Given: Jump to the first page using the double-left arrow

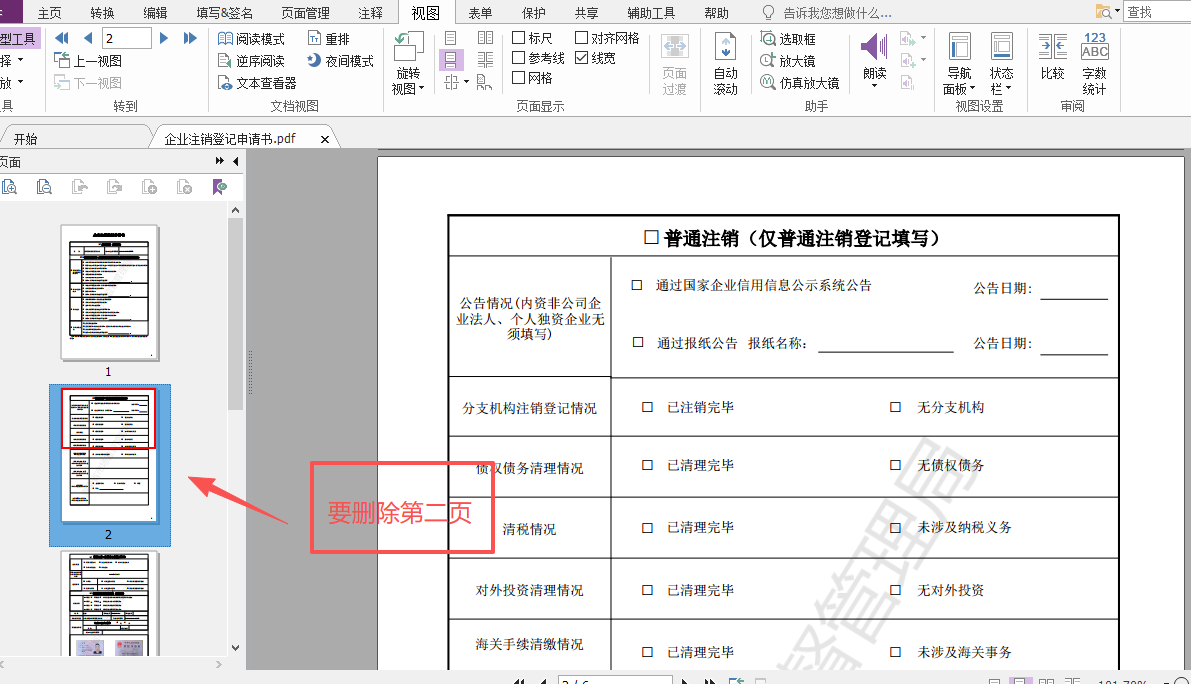Looking at the screenshot, I should pyautogui.click(x=62, y=38).
